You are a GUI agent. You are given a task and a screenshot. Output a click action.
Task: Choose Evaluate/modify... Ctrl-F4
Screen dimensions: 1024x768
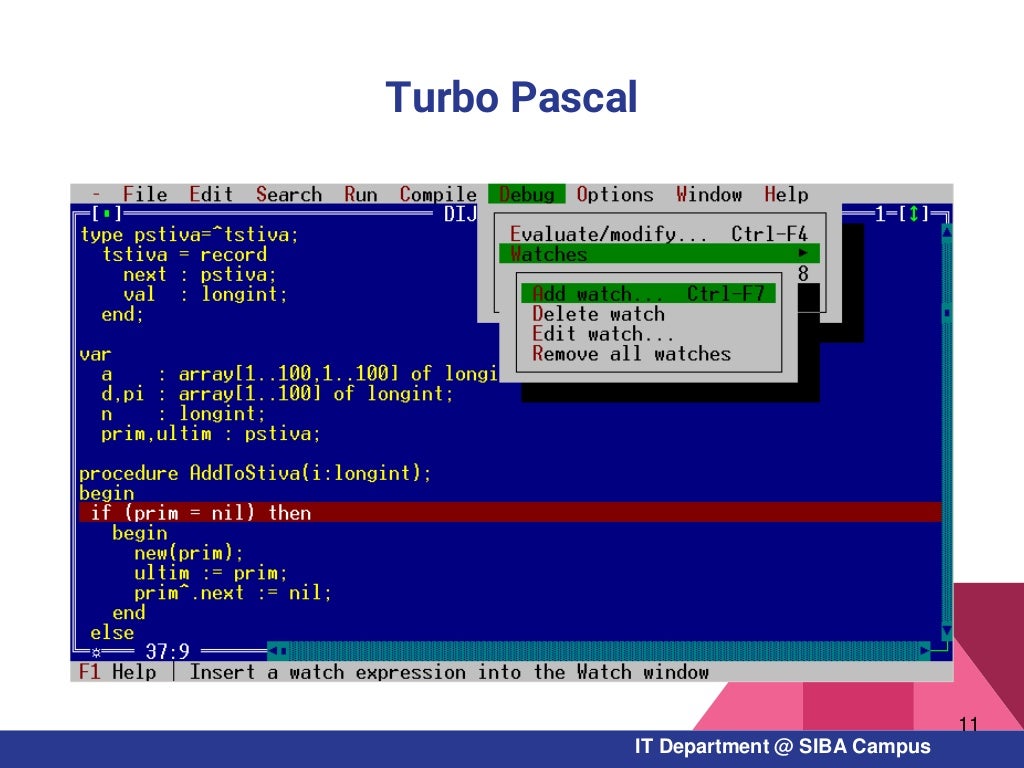point(658,234)
